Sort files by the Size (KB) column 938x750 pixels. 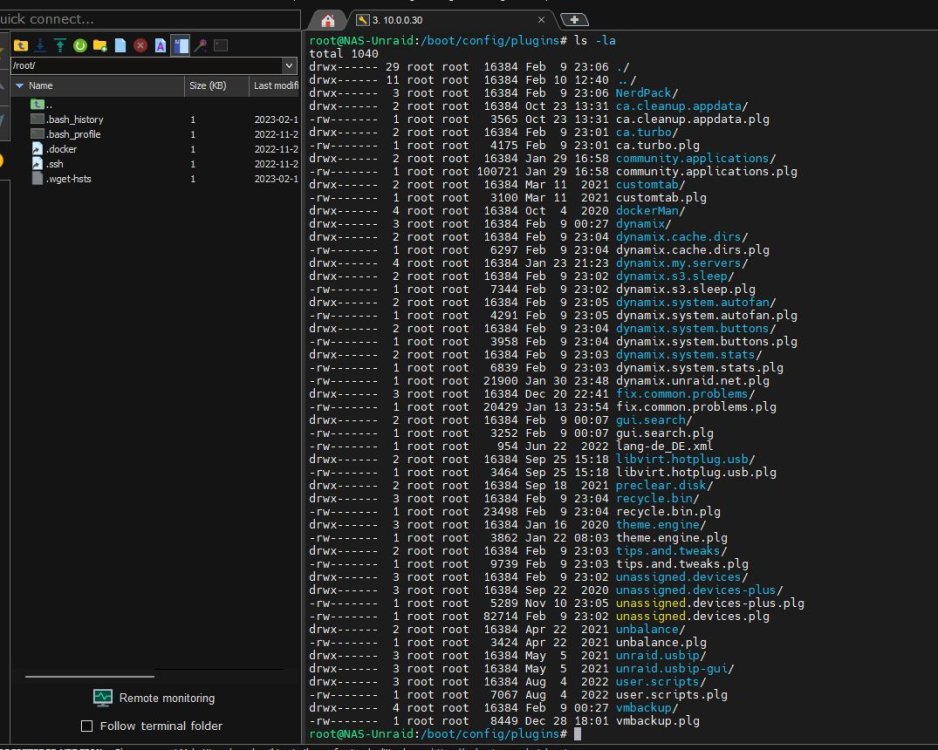[208, 86]
